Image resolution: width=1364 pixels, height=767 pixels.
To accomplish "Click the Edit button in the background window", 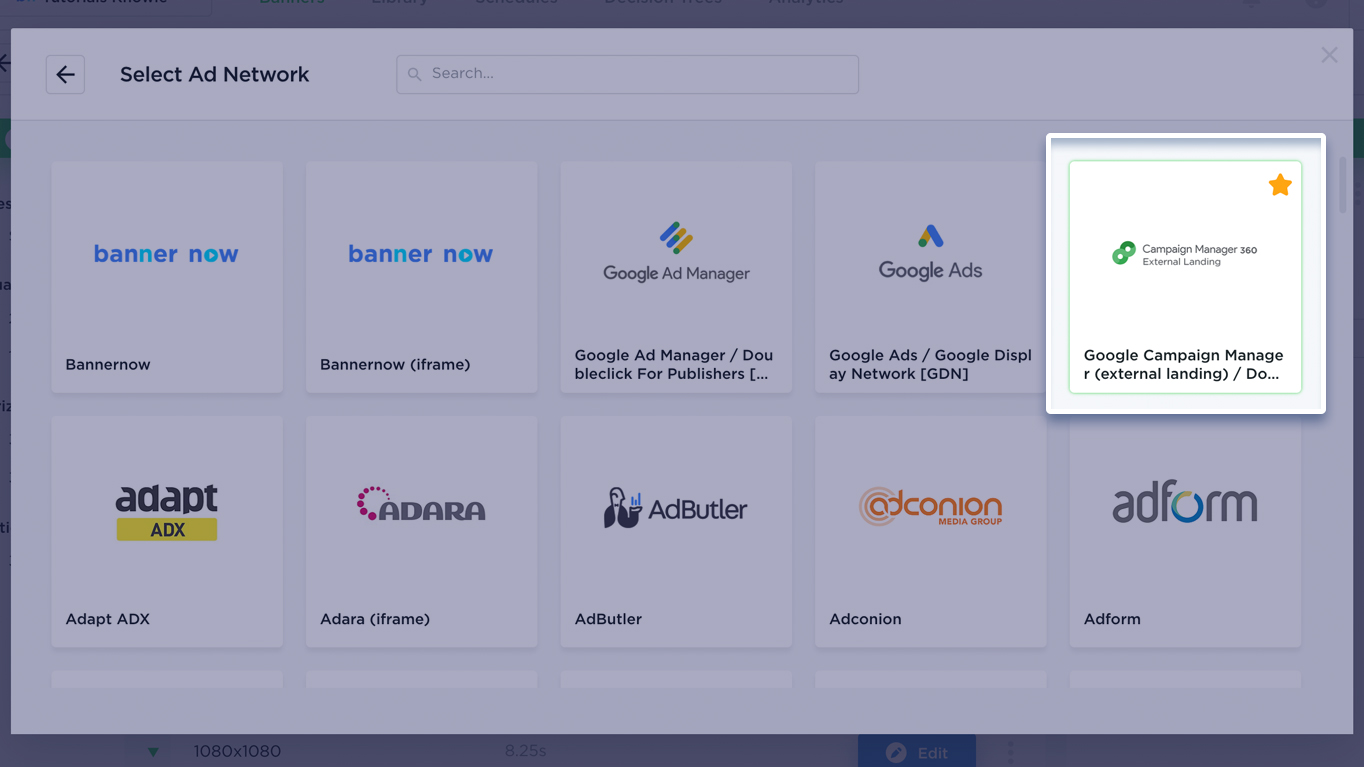I will (x=917, y=752).
